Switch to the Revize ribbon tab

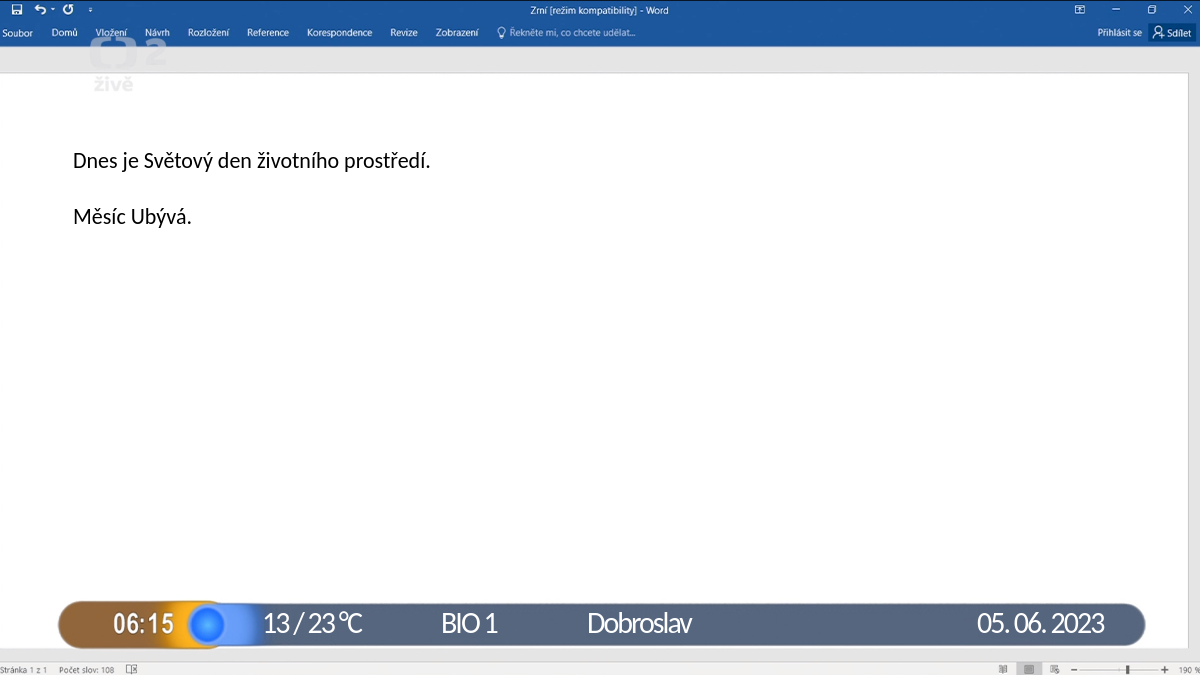404,33
